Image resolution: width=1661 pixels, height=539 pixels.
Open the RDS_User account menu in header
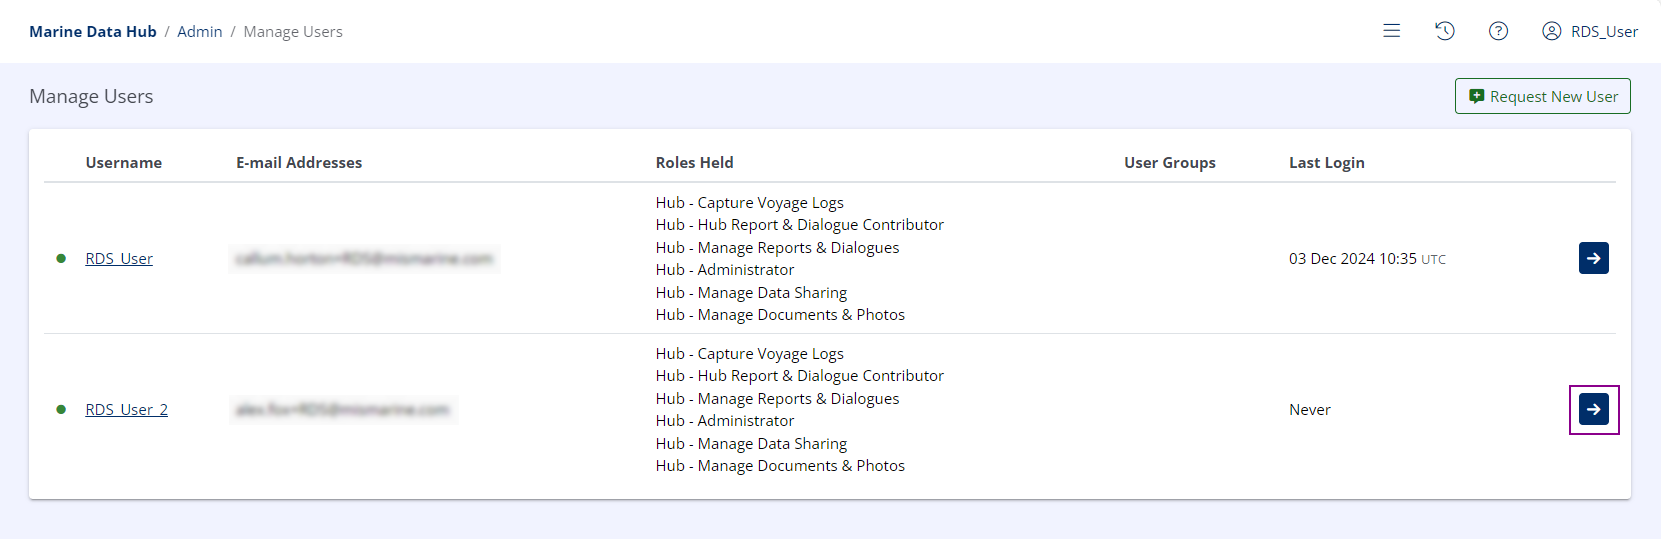pyautogui.click(x=1590, y=31)
